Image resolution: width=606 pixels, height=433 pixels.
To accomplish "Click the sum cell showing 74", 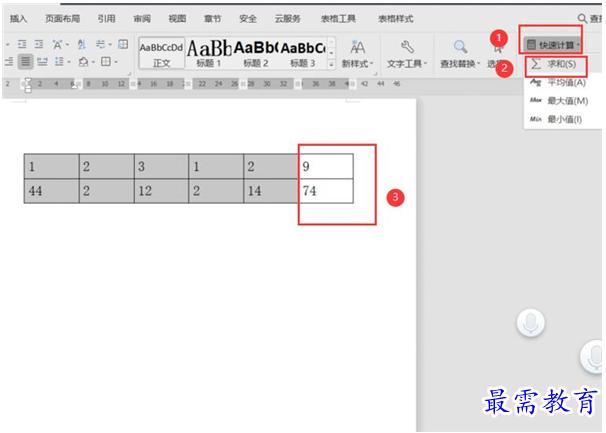I will [x=325, y=191].
